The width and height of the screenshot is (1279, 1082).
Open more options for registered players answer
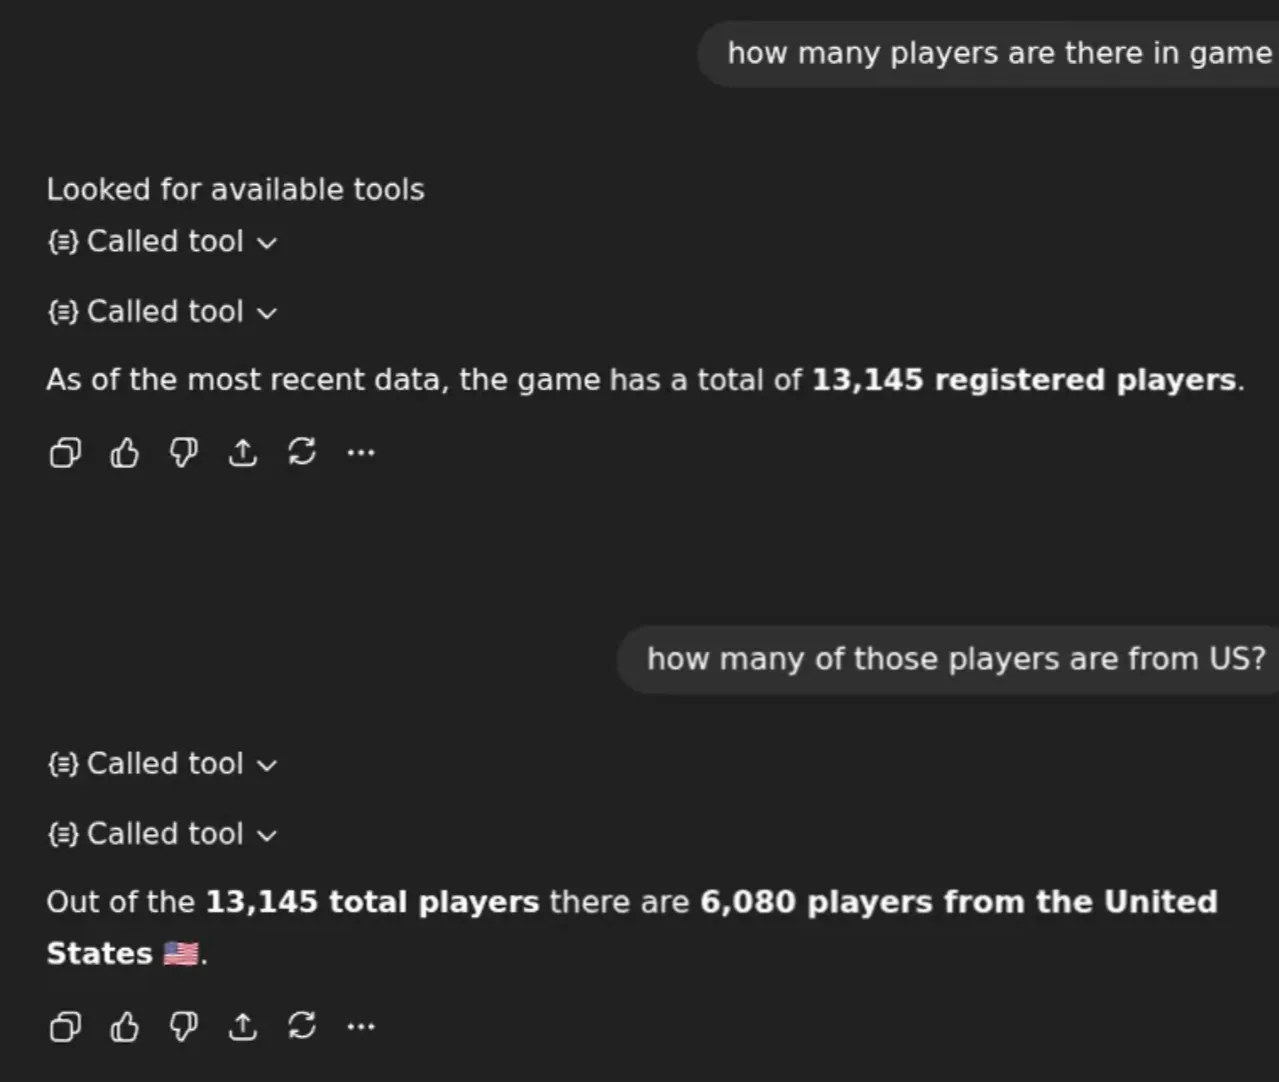[361, 453]
